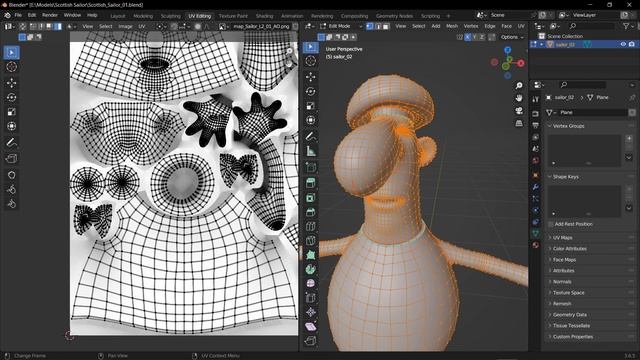
Task: Click the pan hand icon in the viewport
Action: tap(519, 98)
